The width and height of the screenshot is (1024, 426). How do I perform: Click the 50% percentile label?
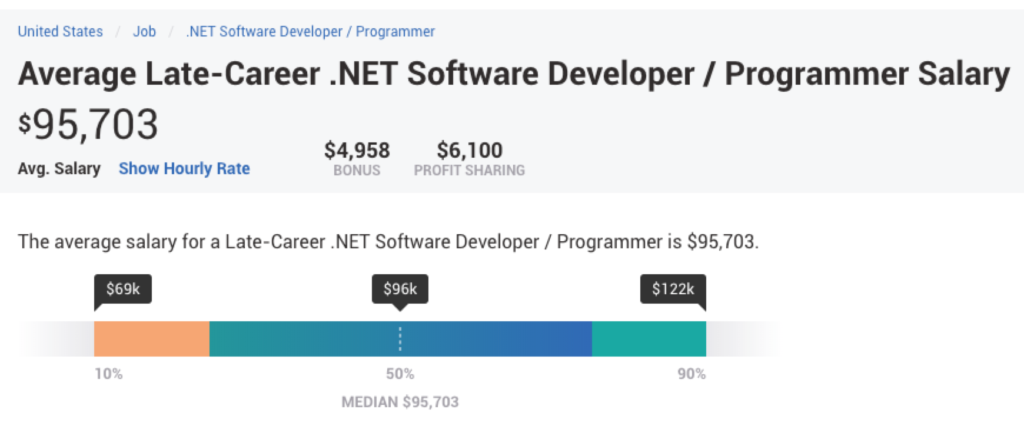(400, 374)
